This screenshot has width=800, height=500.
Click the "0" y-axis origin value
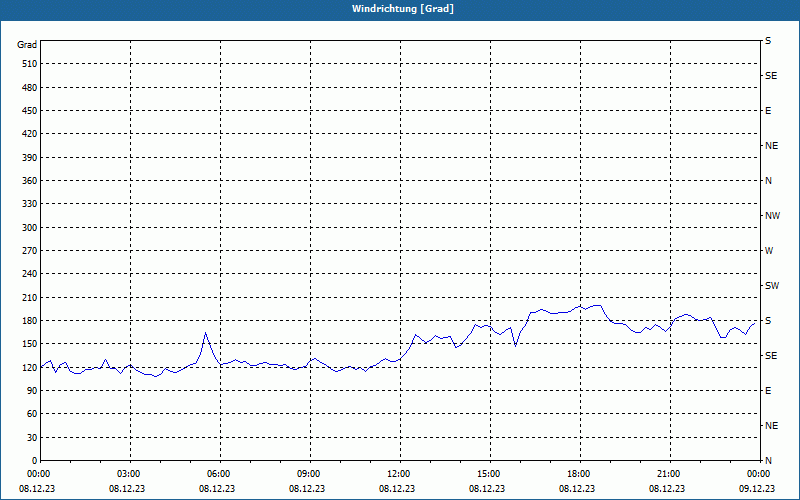(x=34, y=461)
